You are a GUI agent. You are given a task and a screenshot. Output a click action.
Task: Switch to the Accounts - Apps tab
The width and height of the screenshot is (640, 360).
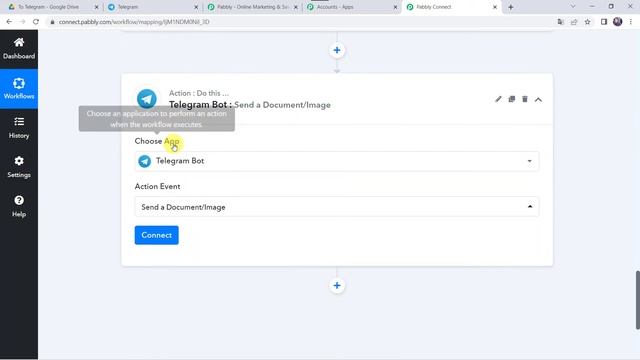tap(351, 7)
